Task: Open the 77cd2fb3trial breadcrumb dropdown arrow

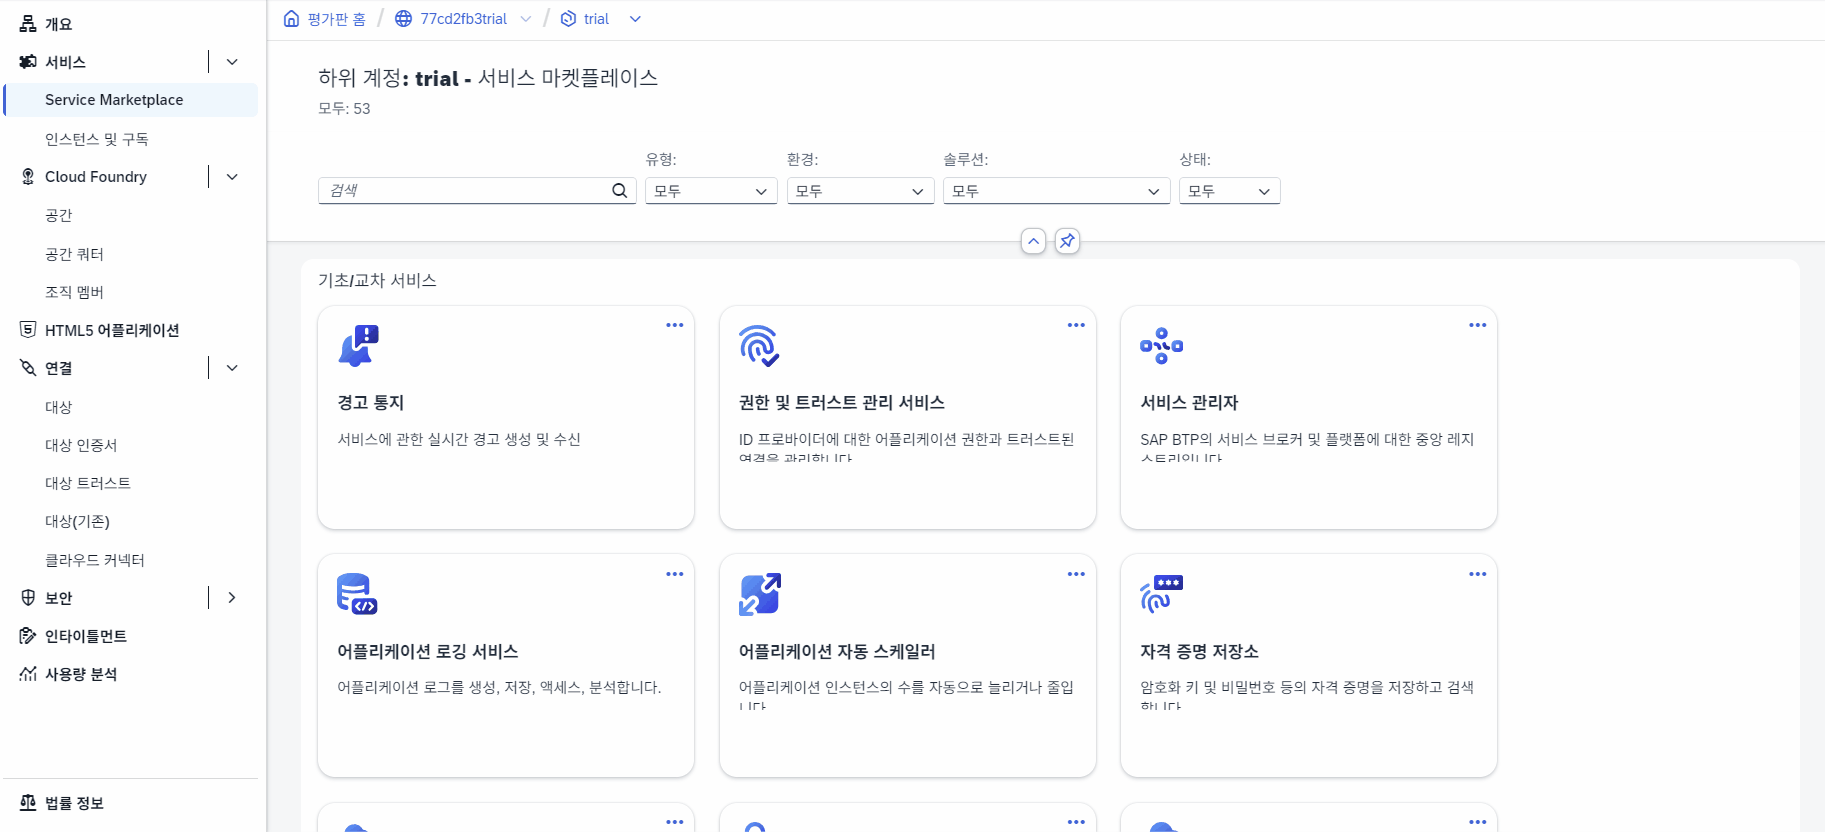Action: click(526, 19)
